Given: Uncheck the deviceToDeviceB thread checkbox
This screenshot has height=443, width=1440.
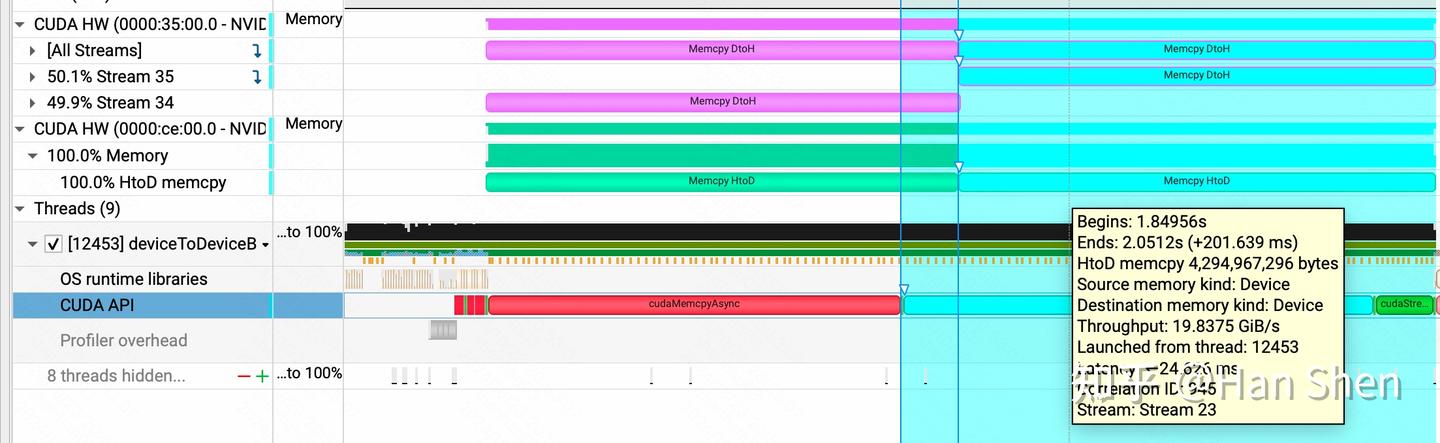Looking at the screenshot, I should pos(54,244).
